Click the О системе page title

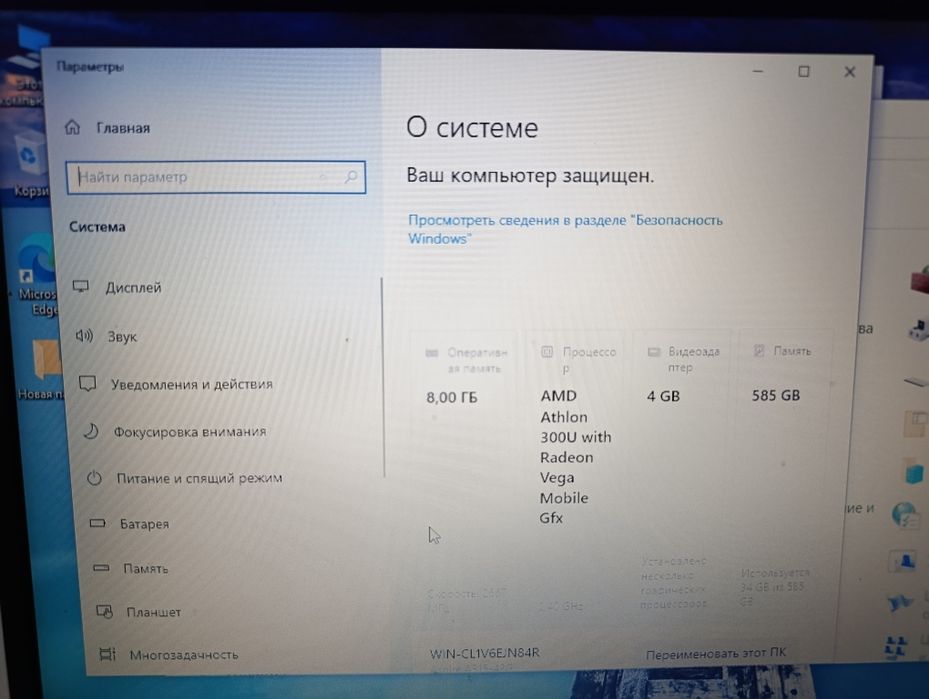[472, 127]
